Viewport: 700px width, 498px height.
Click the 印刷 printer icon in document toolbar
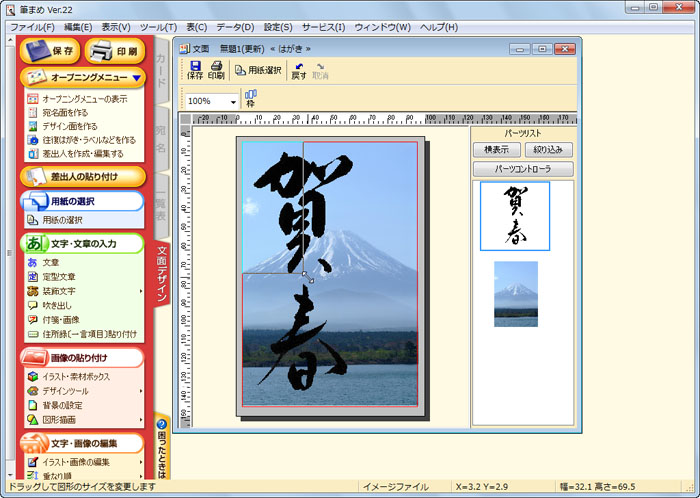click(216, 70)
